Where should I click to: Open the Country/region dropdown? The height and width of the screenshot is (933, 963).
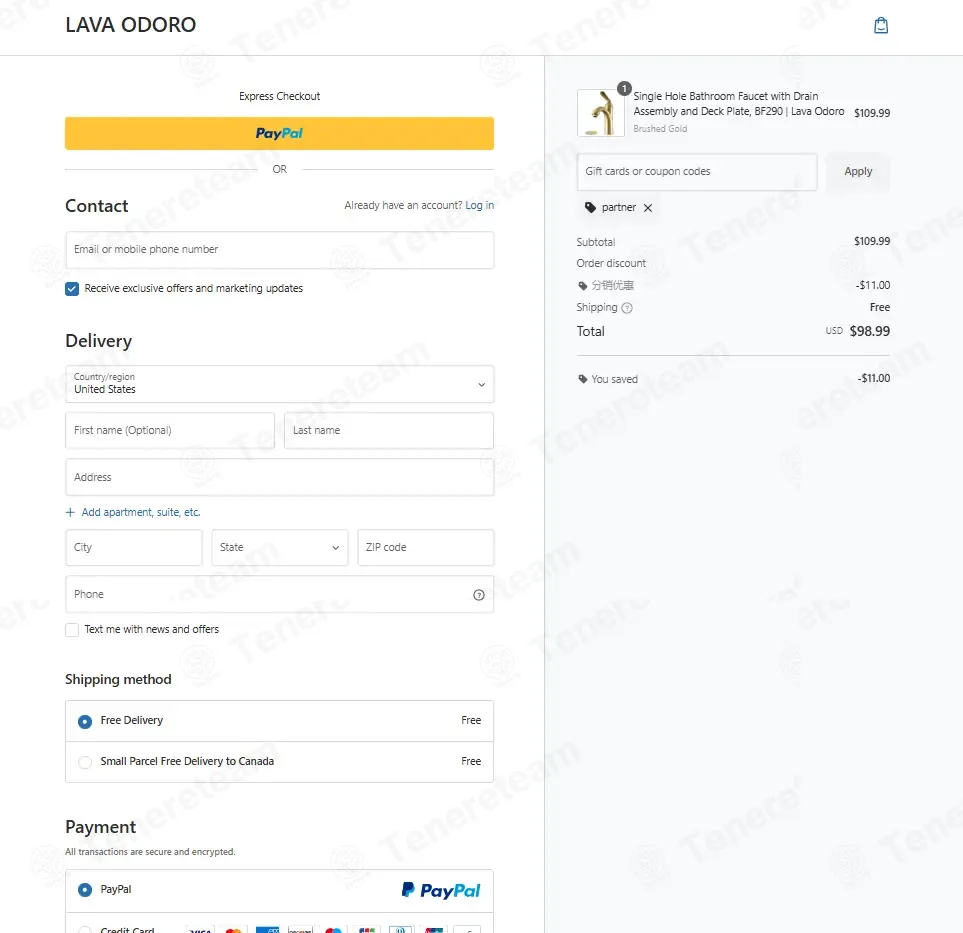pyautogui.click(x=279, y=384)
